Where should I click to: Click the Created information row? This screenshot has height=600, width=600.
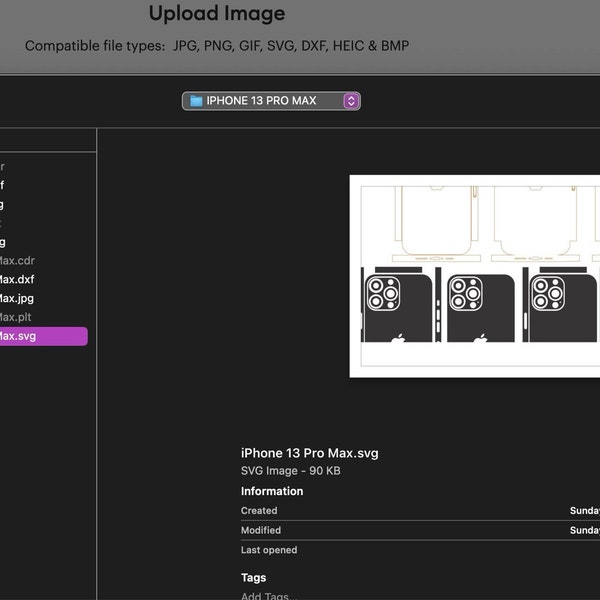click(420, 510)
